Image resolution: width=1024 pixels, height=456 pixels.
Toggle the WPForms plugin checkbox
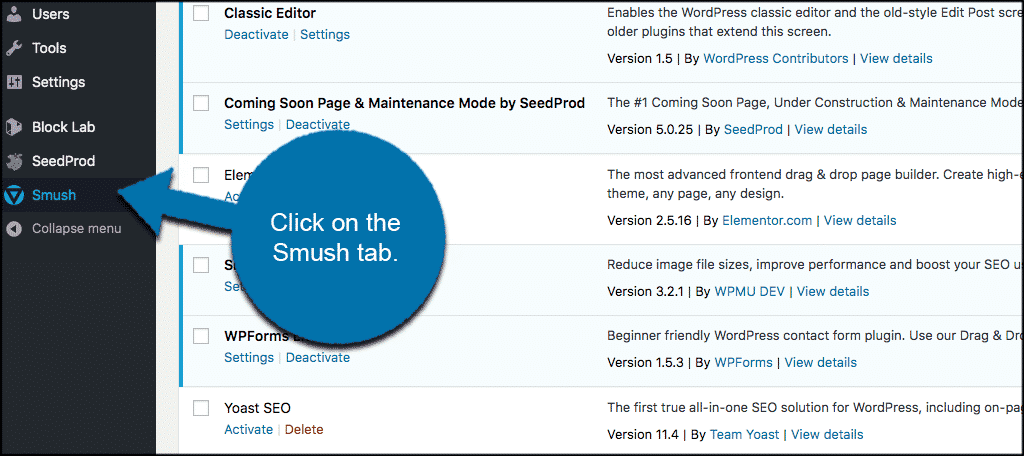(201, 336)
